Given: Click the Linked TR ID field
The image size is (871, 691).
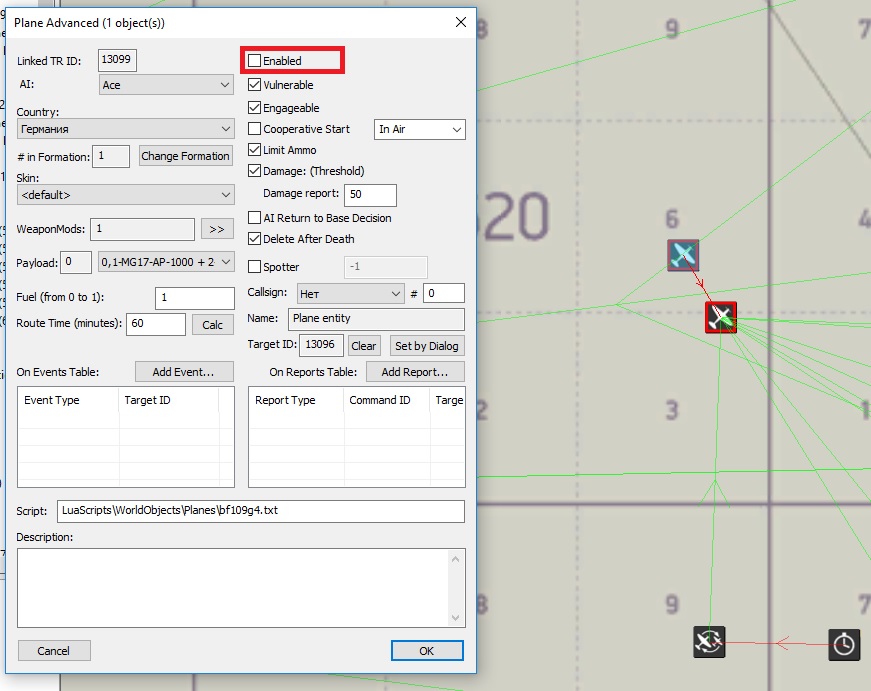Looking at the screenshot, I should (117, 60).
